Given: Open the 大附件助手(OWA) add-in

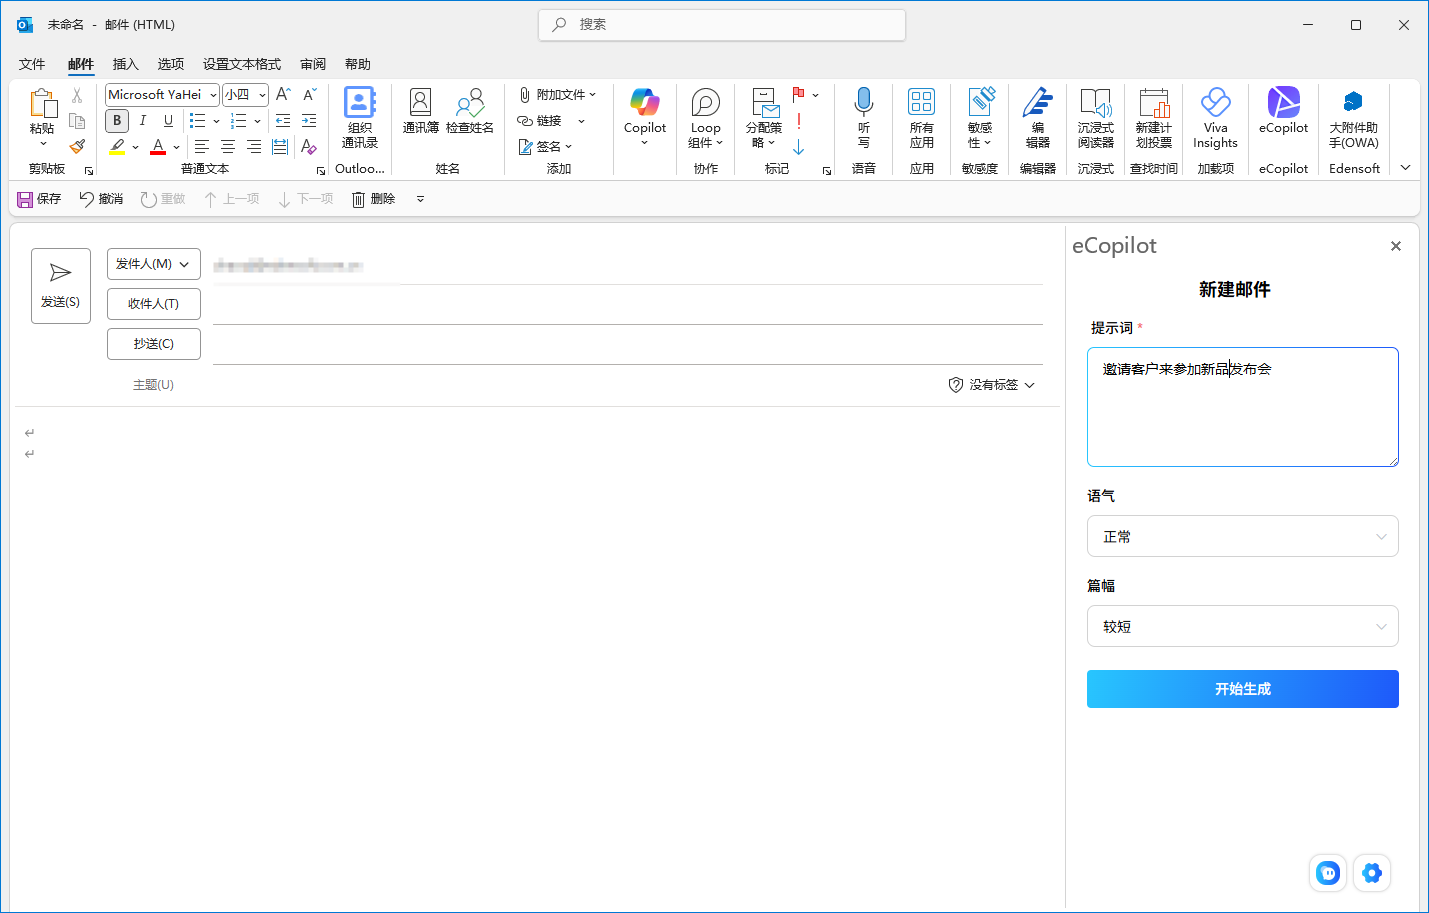Looking at the screenshot, I should (1353, 118).
